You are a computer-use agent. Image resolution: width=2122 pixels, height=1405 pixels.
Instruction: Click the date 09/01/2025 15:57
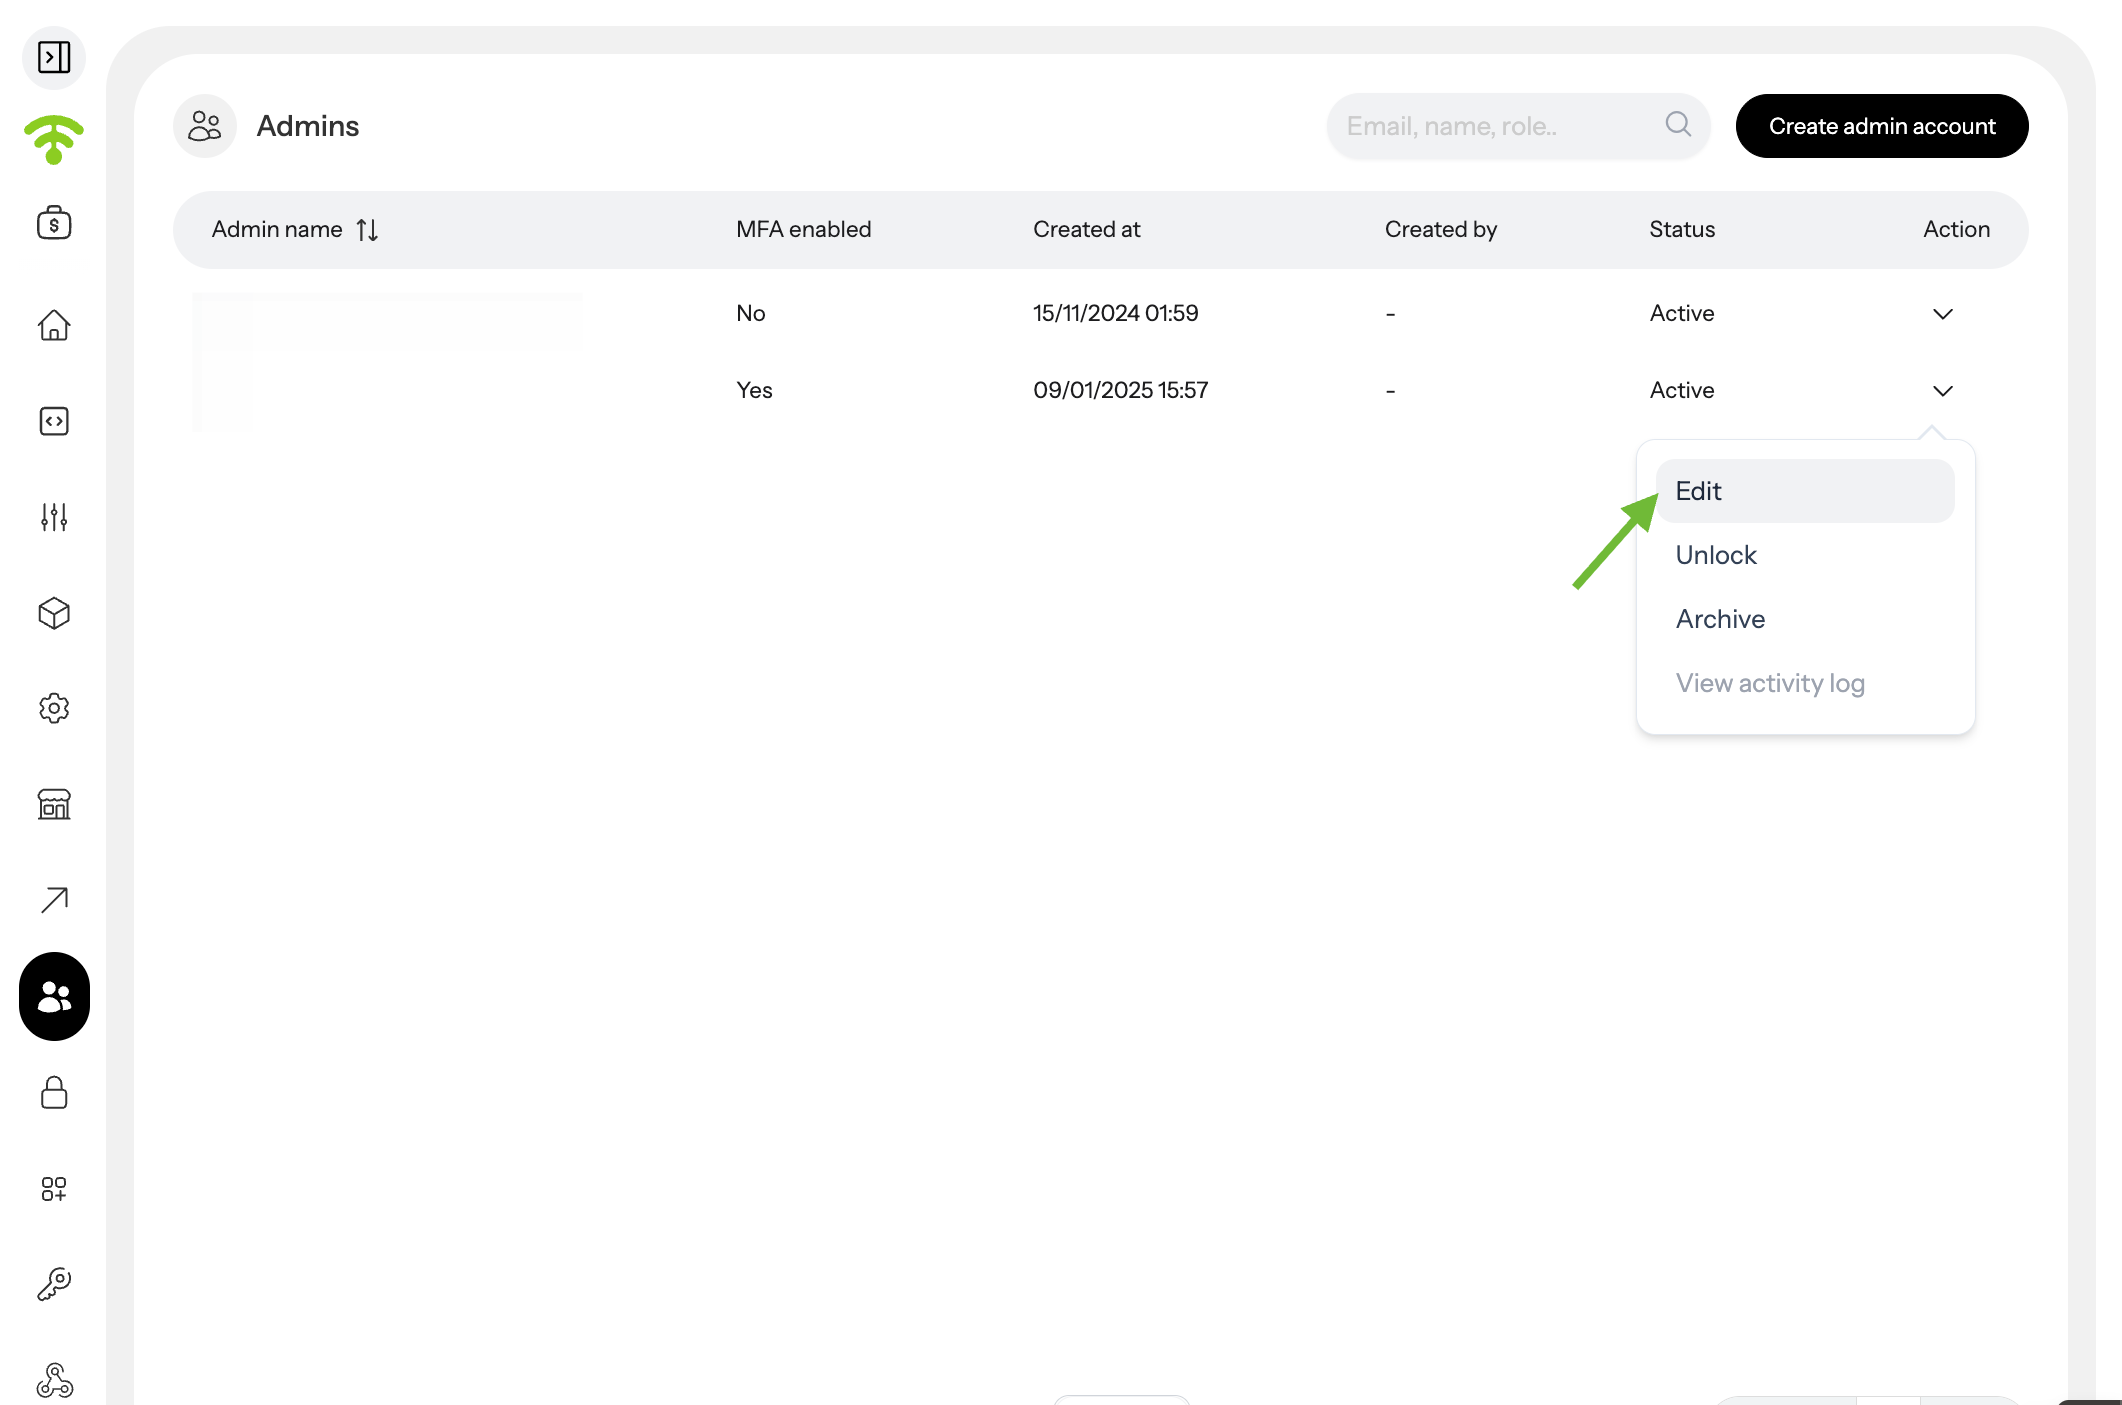pos(1120,390)
